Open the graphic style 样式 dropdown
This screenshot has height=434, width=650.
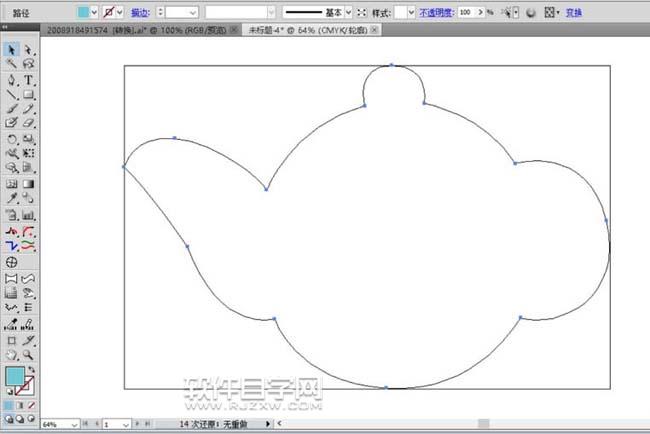411,12
